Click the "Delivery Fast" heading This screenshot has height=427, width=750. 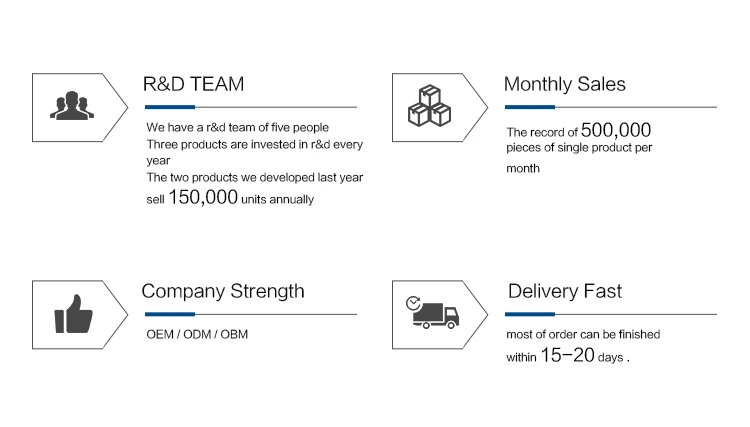565,292
